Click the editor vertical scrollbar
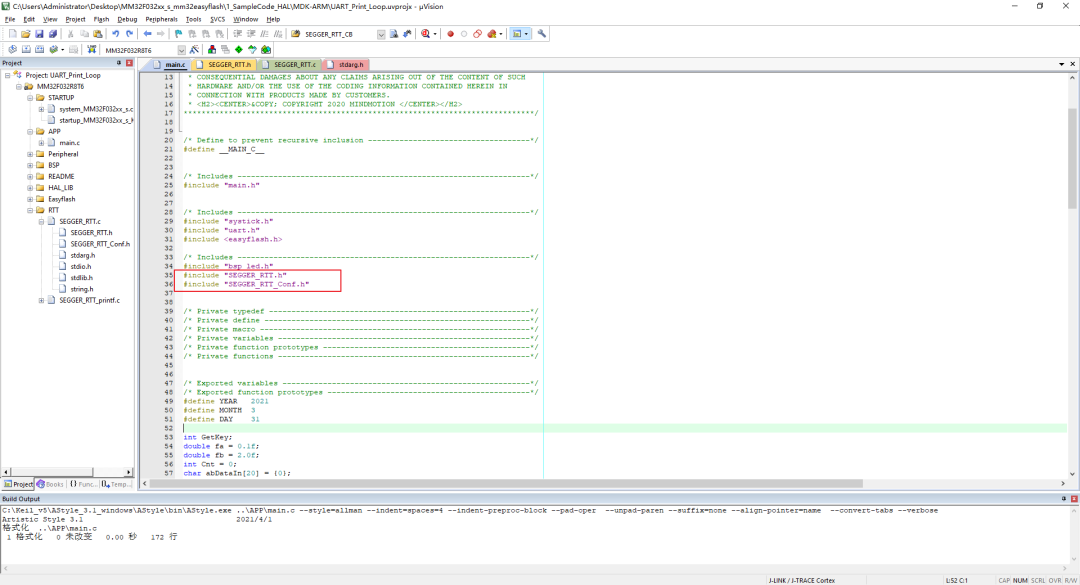This screenshot has height=585, width=1080. pyautogui.click(x=1072, y=158)
